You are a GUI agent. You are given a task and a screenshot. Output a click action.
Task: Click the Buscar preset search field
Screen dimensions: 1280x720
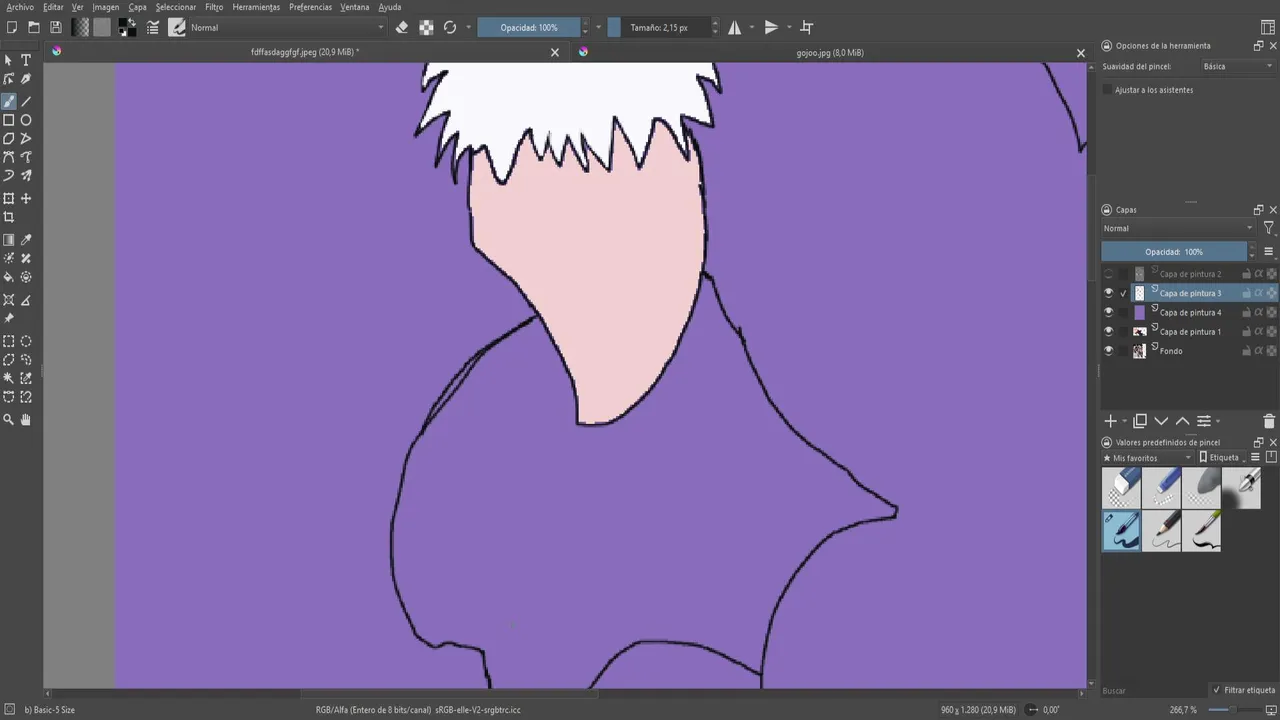tap(1153, 690)
